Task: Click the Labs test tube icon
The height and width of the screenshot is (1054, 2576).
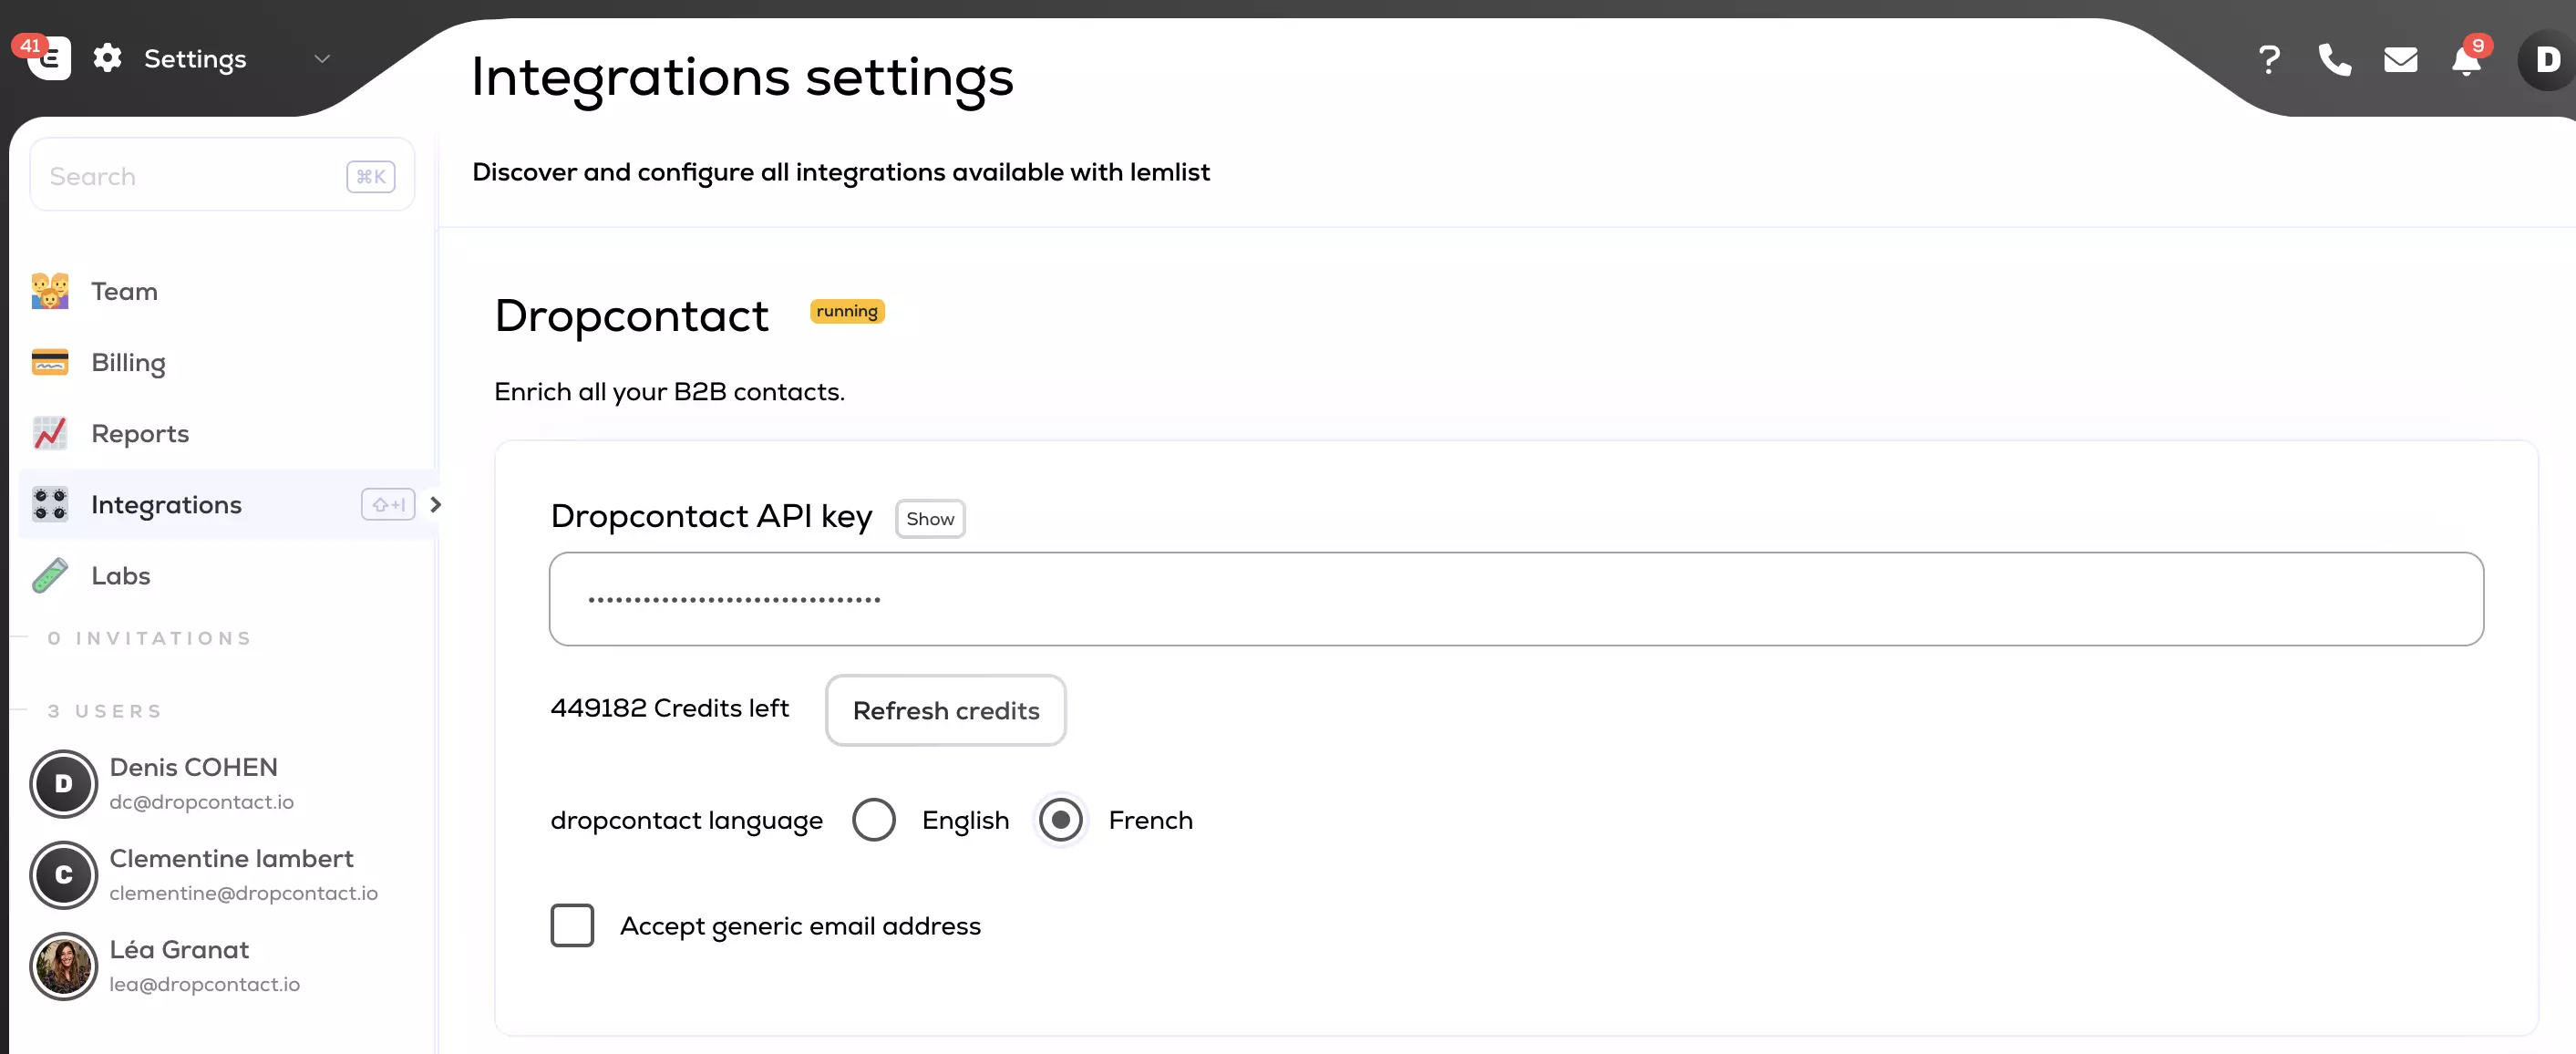Action: click(50, 575)
